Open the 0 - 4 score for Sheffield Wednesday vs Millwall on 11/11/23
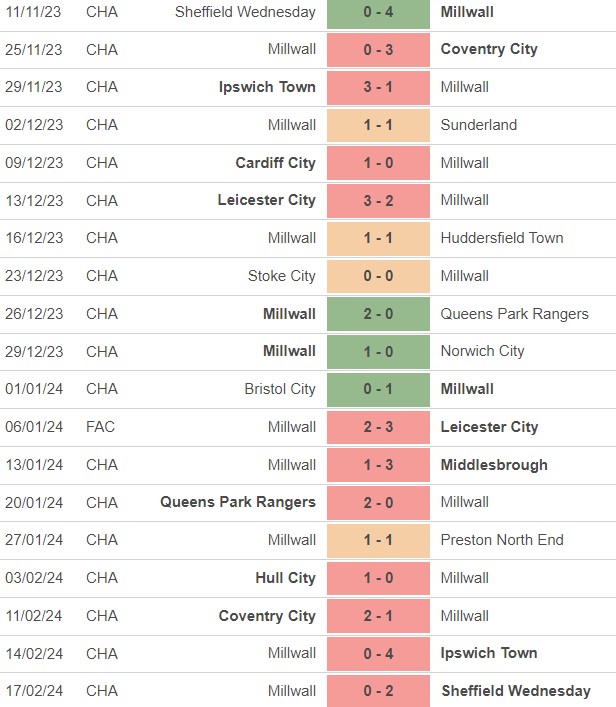 pyautogui.click(x=378, y=12)
